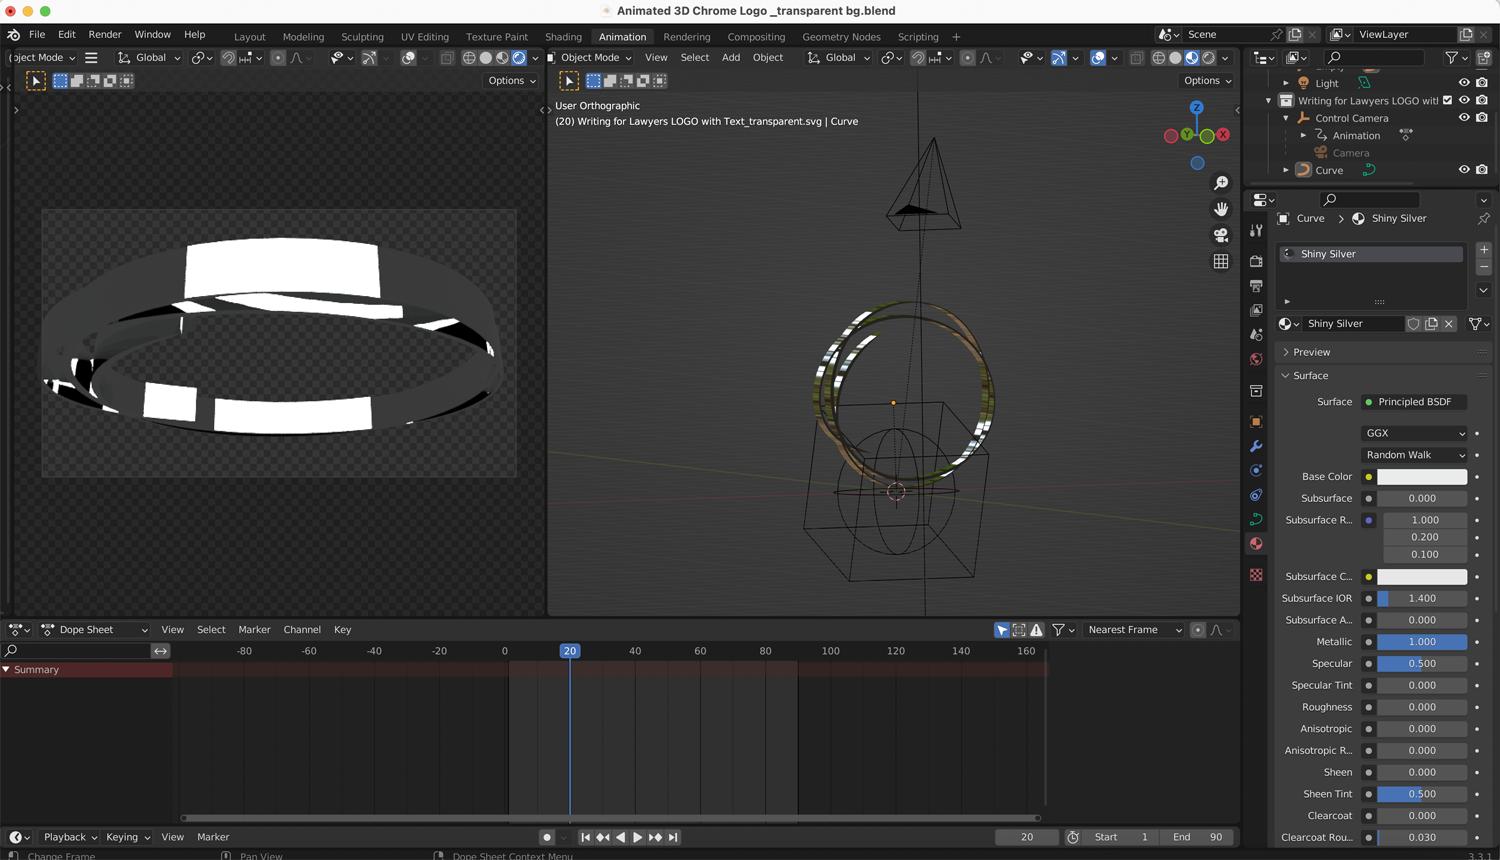Image resolution: width=1500 pixels, height=860 pixels.
Task: Open the Render menu in the menu bar
Action: point(104,33)
